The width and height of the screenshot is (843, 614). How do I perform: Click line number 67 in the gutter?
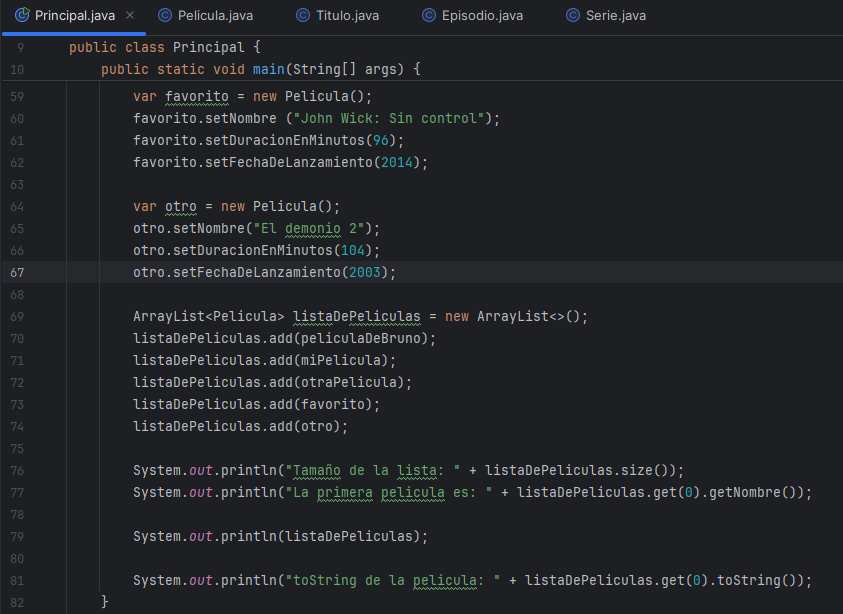click(x=17, y=272)
